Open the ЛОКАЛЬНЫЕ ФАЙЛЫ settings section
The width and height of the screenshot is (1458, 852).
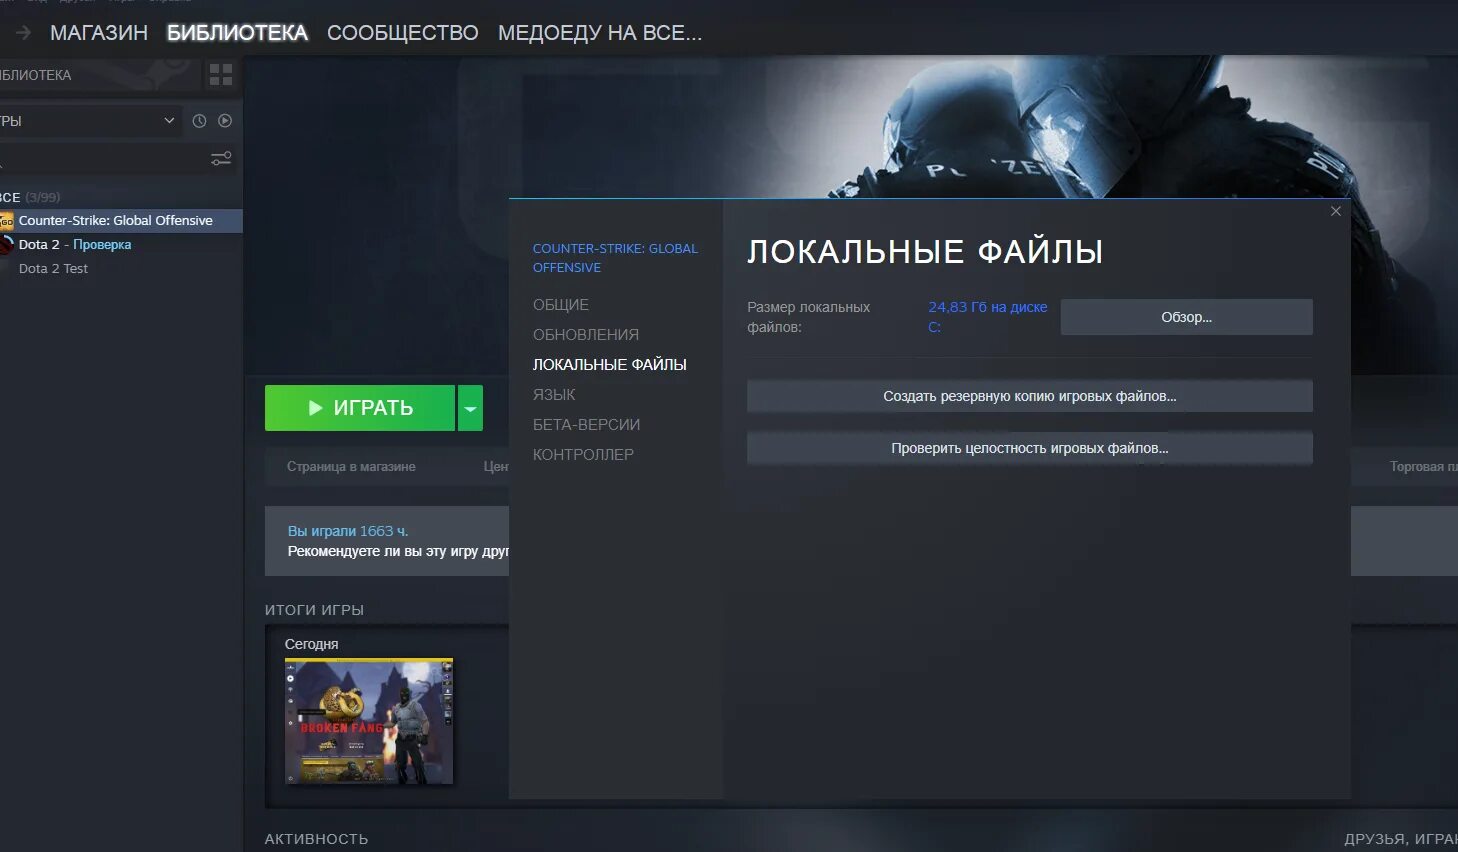[x=610, y=365]
